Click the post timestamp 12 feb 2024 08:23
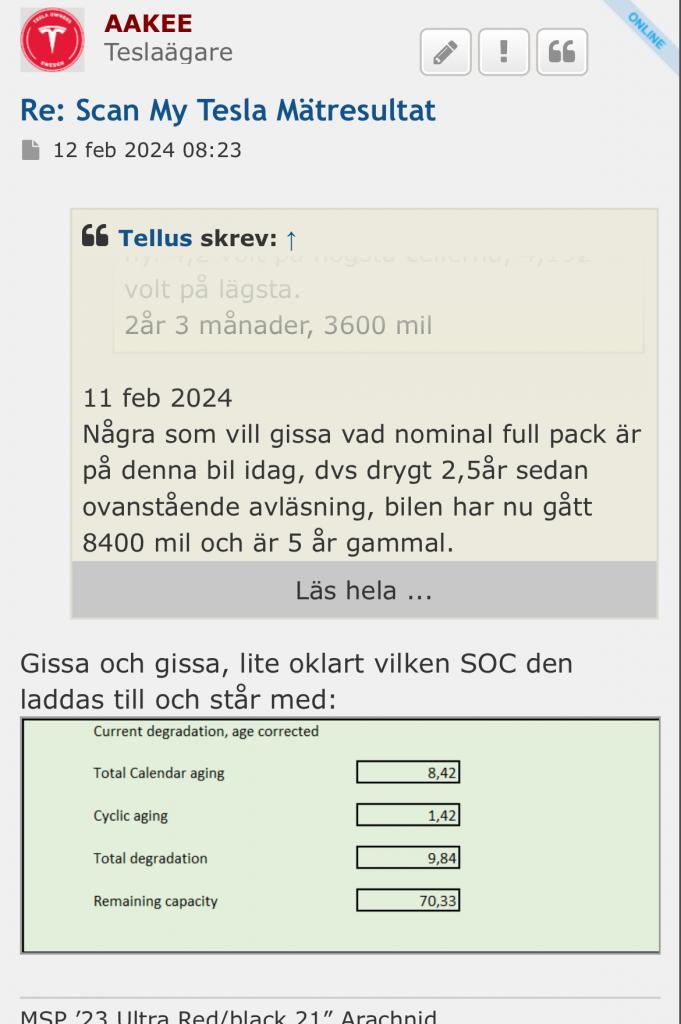 click(x=148, y=150)
